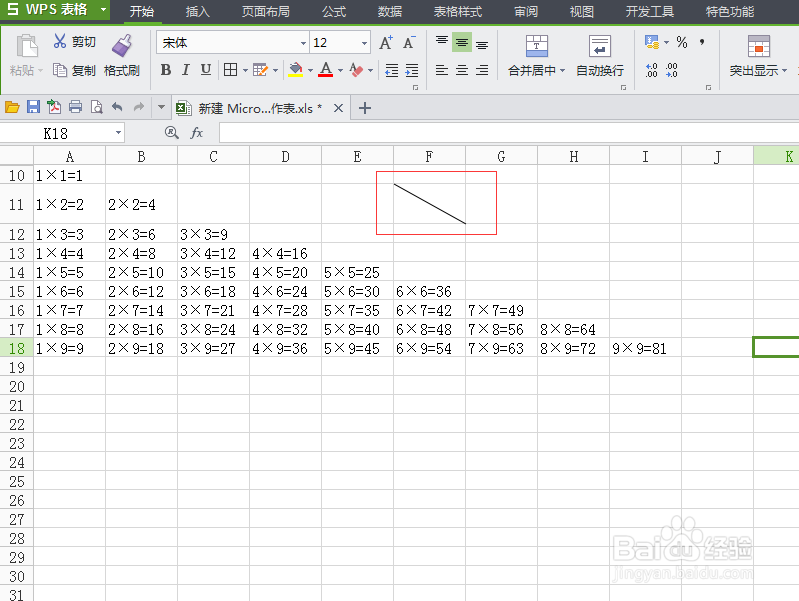Screen dimensions: 799x601
Task: Toggle Italic formatting
Action: pyautogui.click(x=186, y=70)
